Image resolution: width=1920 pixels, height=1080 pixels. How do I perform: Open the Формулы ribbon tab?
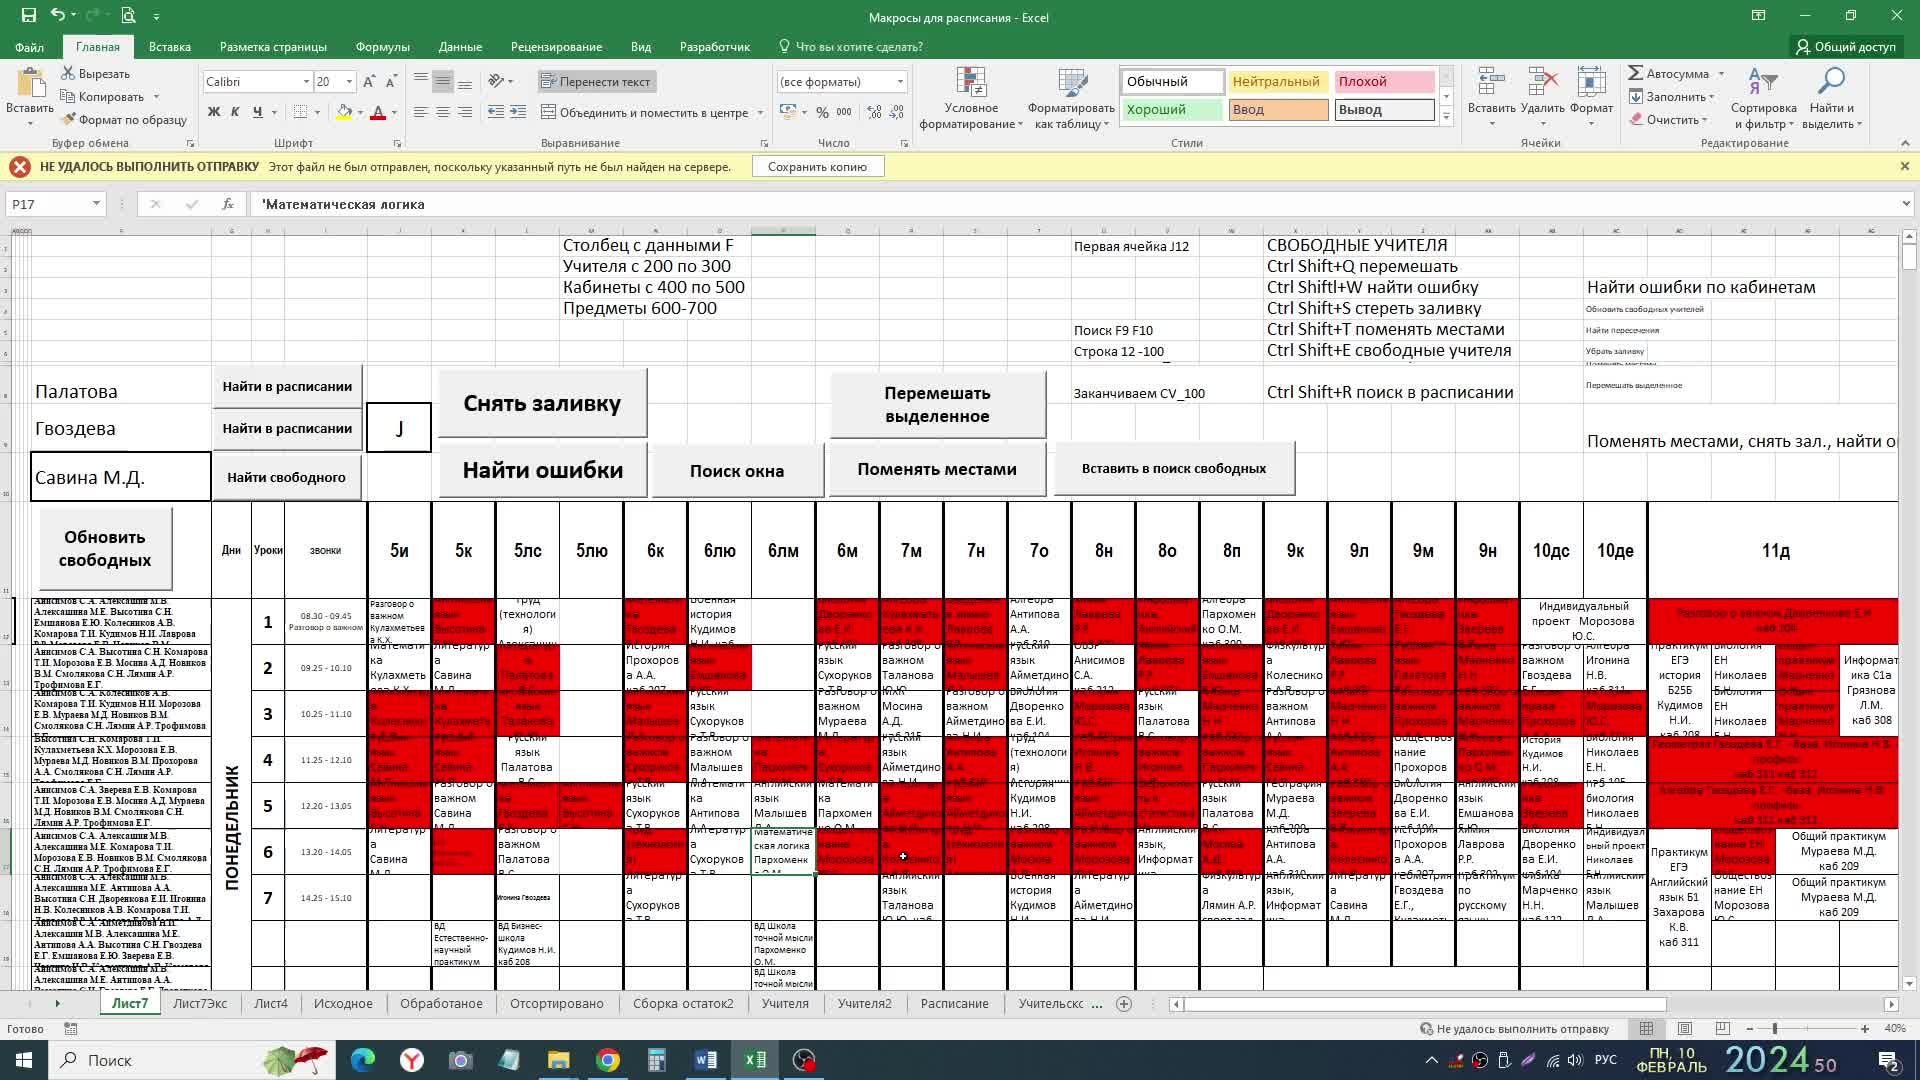pyautogui.click(x=382, y=47)
